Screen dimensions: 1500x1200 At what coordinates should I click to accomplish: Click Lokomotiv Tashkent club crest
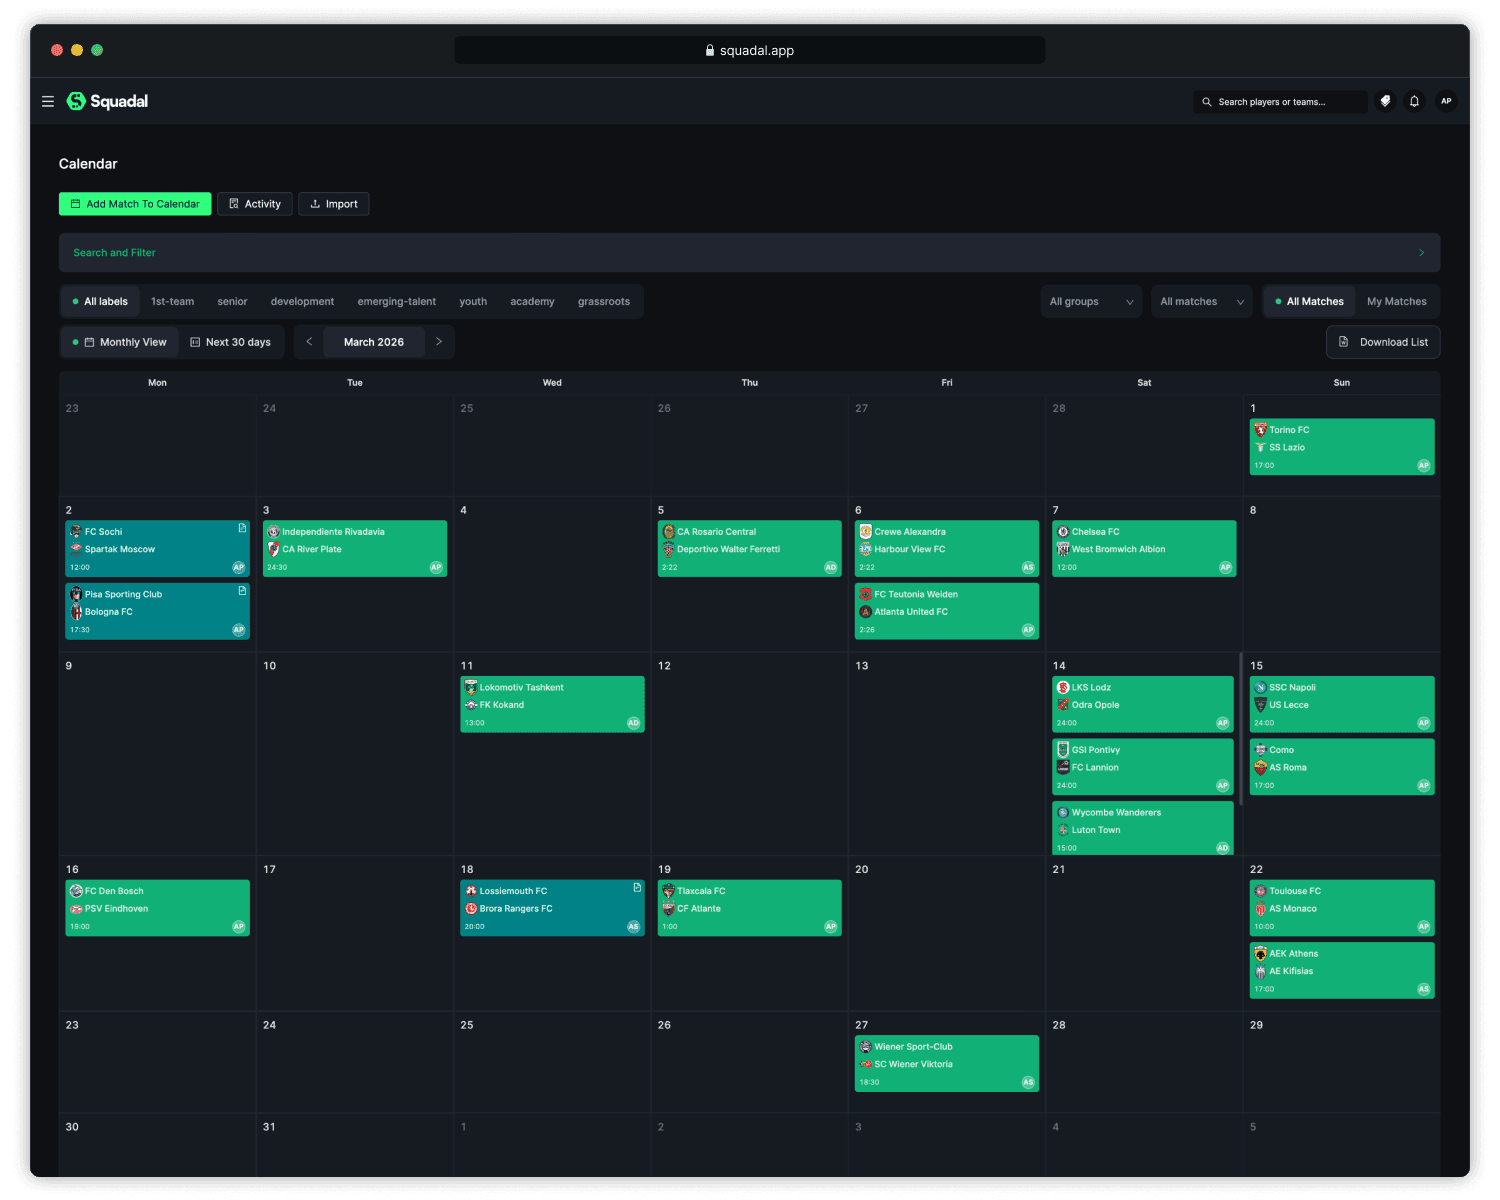coord(471,687)
